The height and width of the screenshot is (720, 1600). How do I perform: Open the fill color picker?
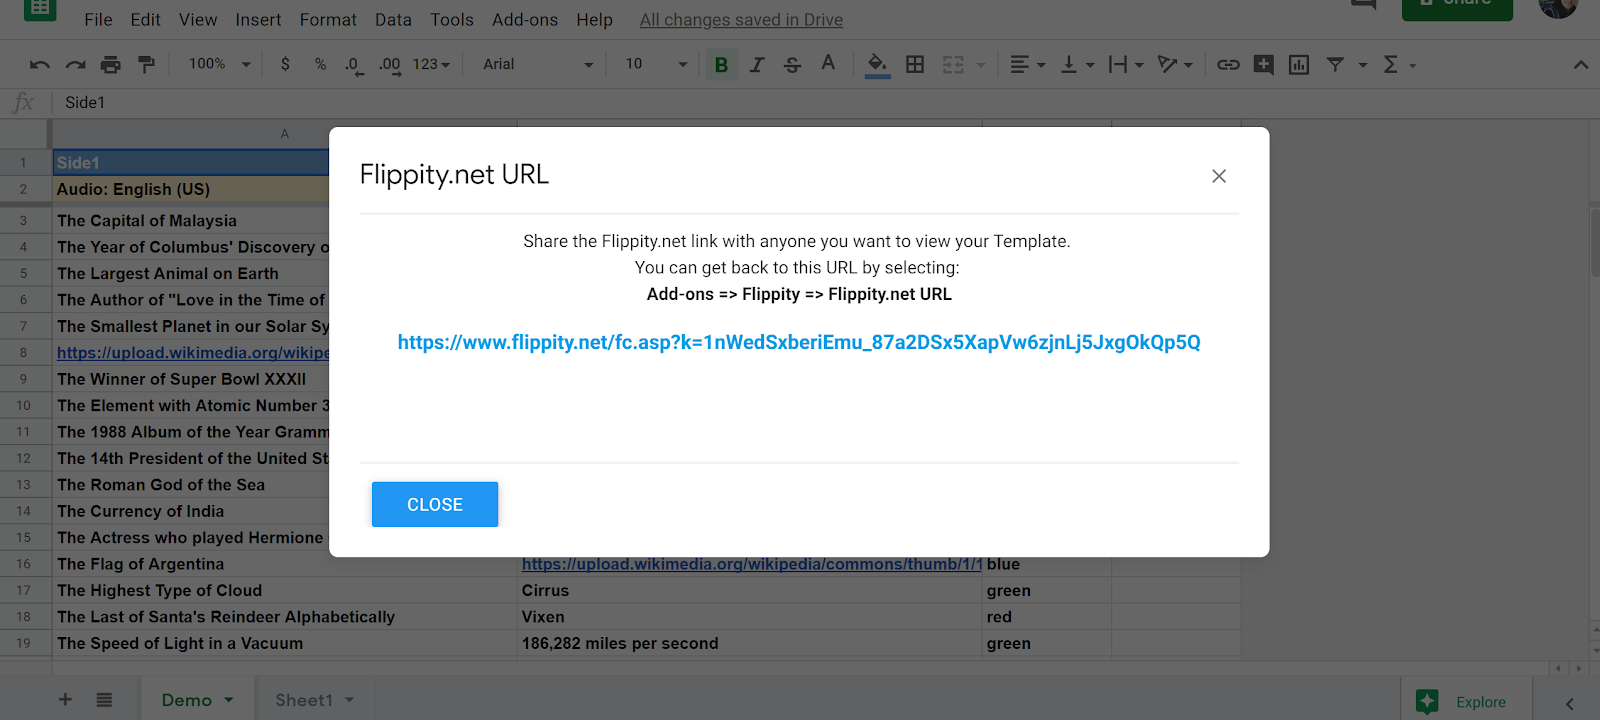(877, 65)
